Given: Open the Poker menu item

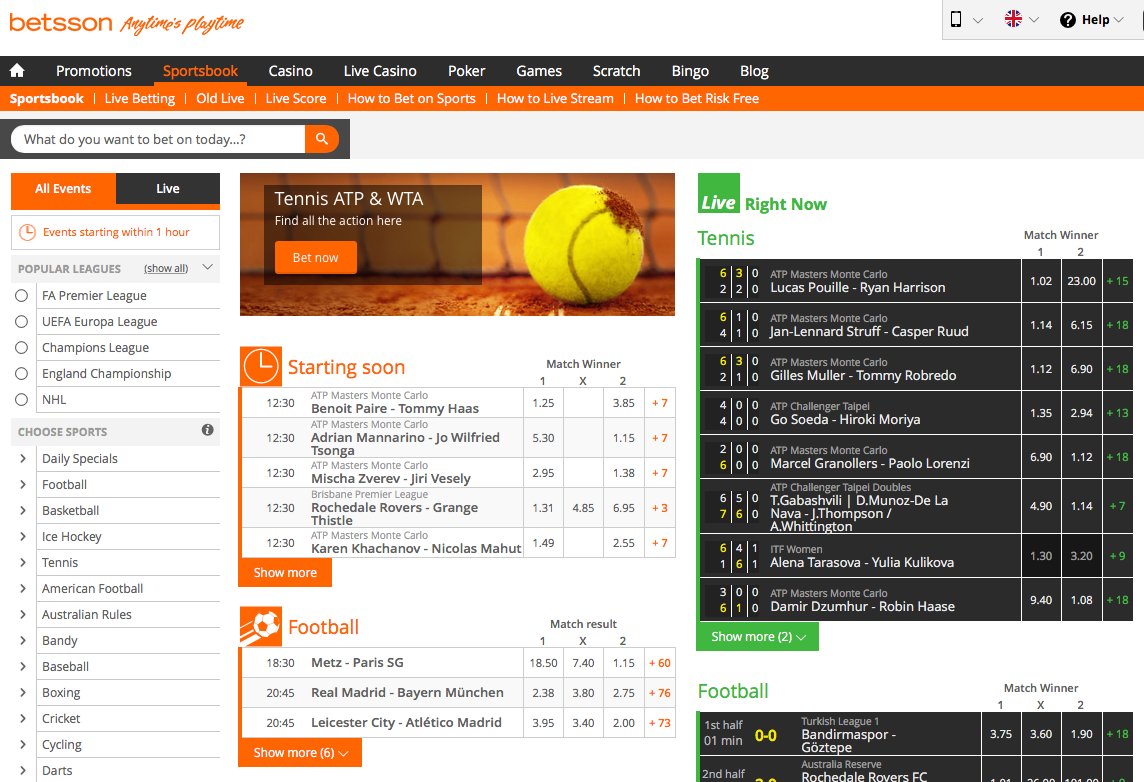Looking at the screenshot, I should 466,71.
